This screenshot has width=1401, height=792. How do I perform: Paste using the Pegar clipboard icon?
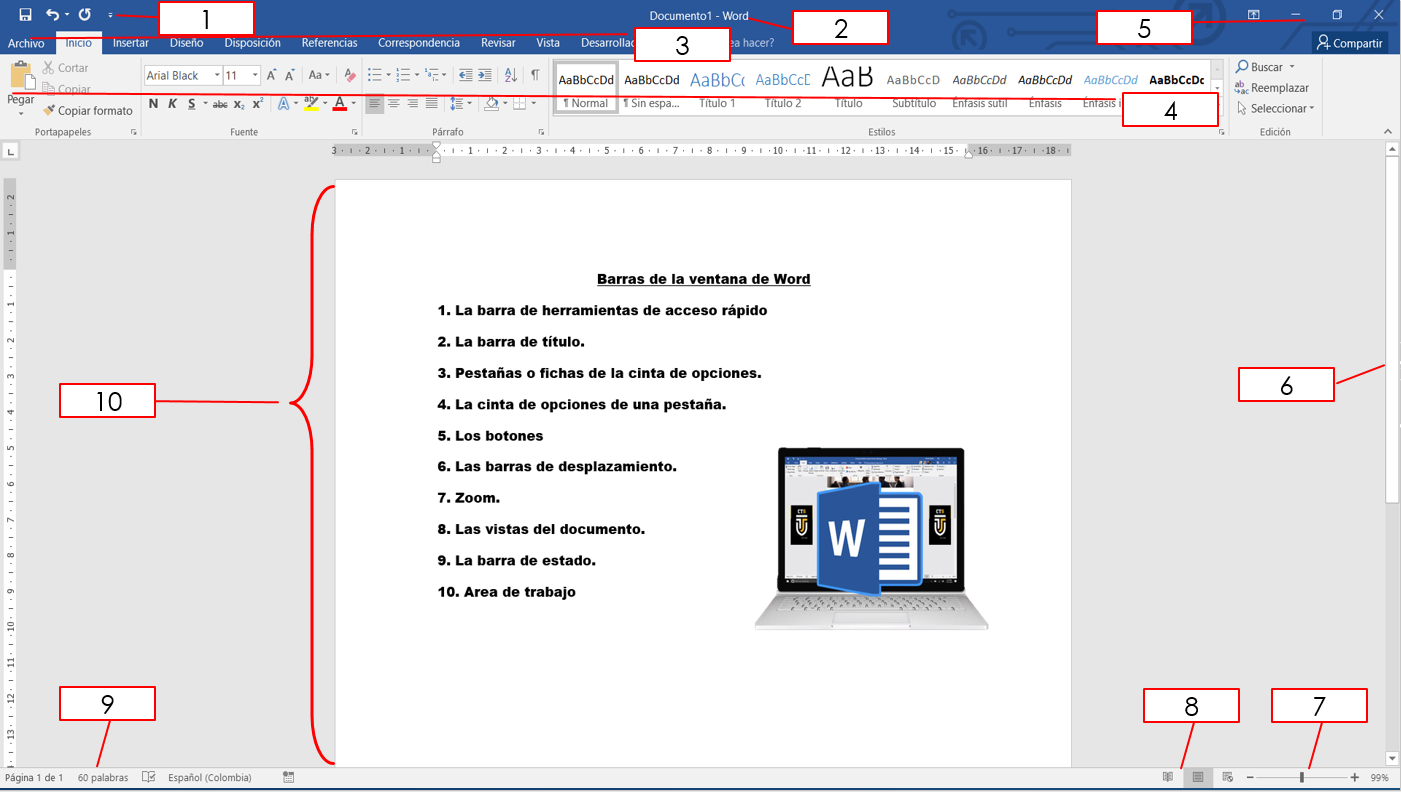tap(21, 76)
